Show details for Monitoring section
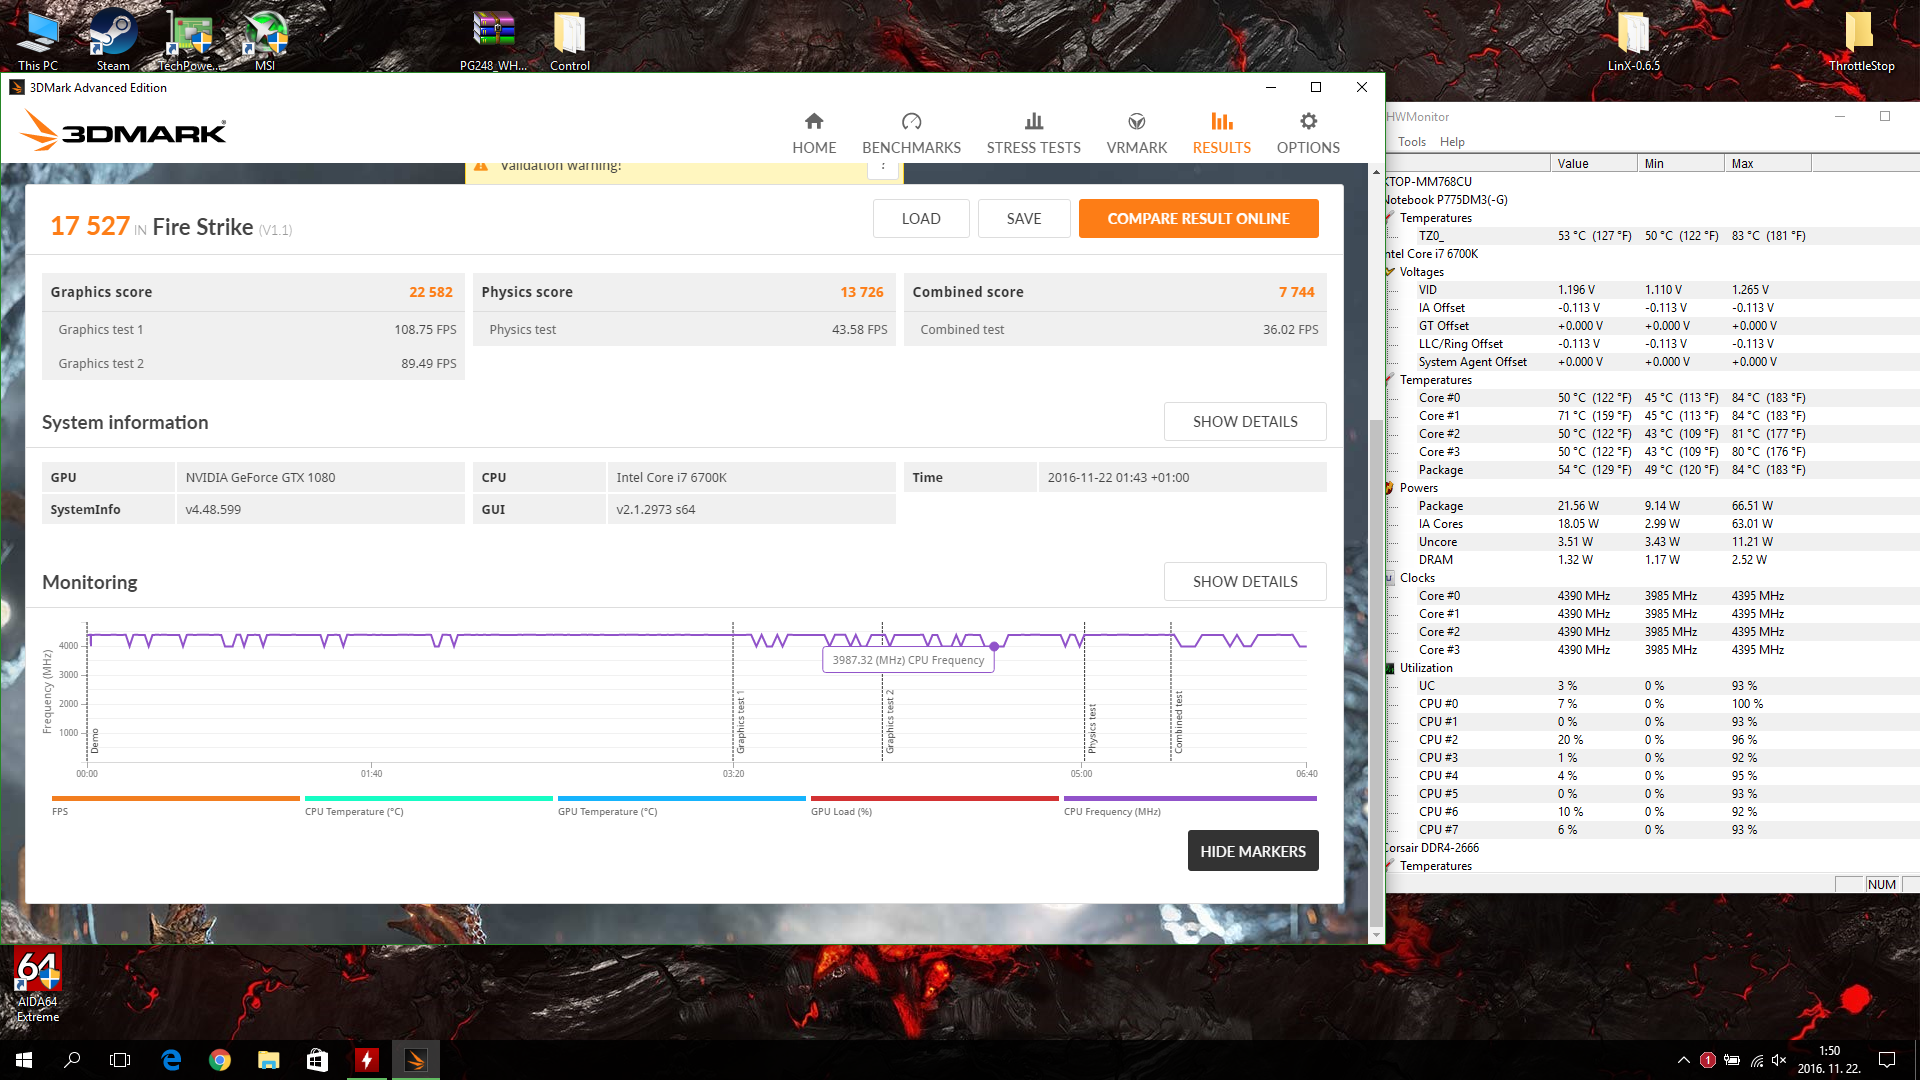The width and height of the screenshot is (1920, 1080). (x=1245, y=581)
